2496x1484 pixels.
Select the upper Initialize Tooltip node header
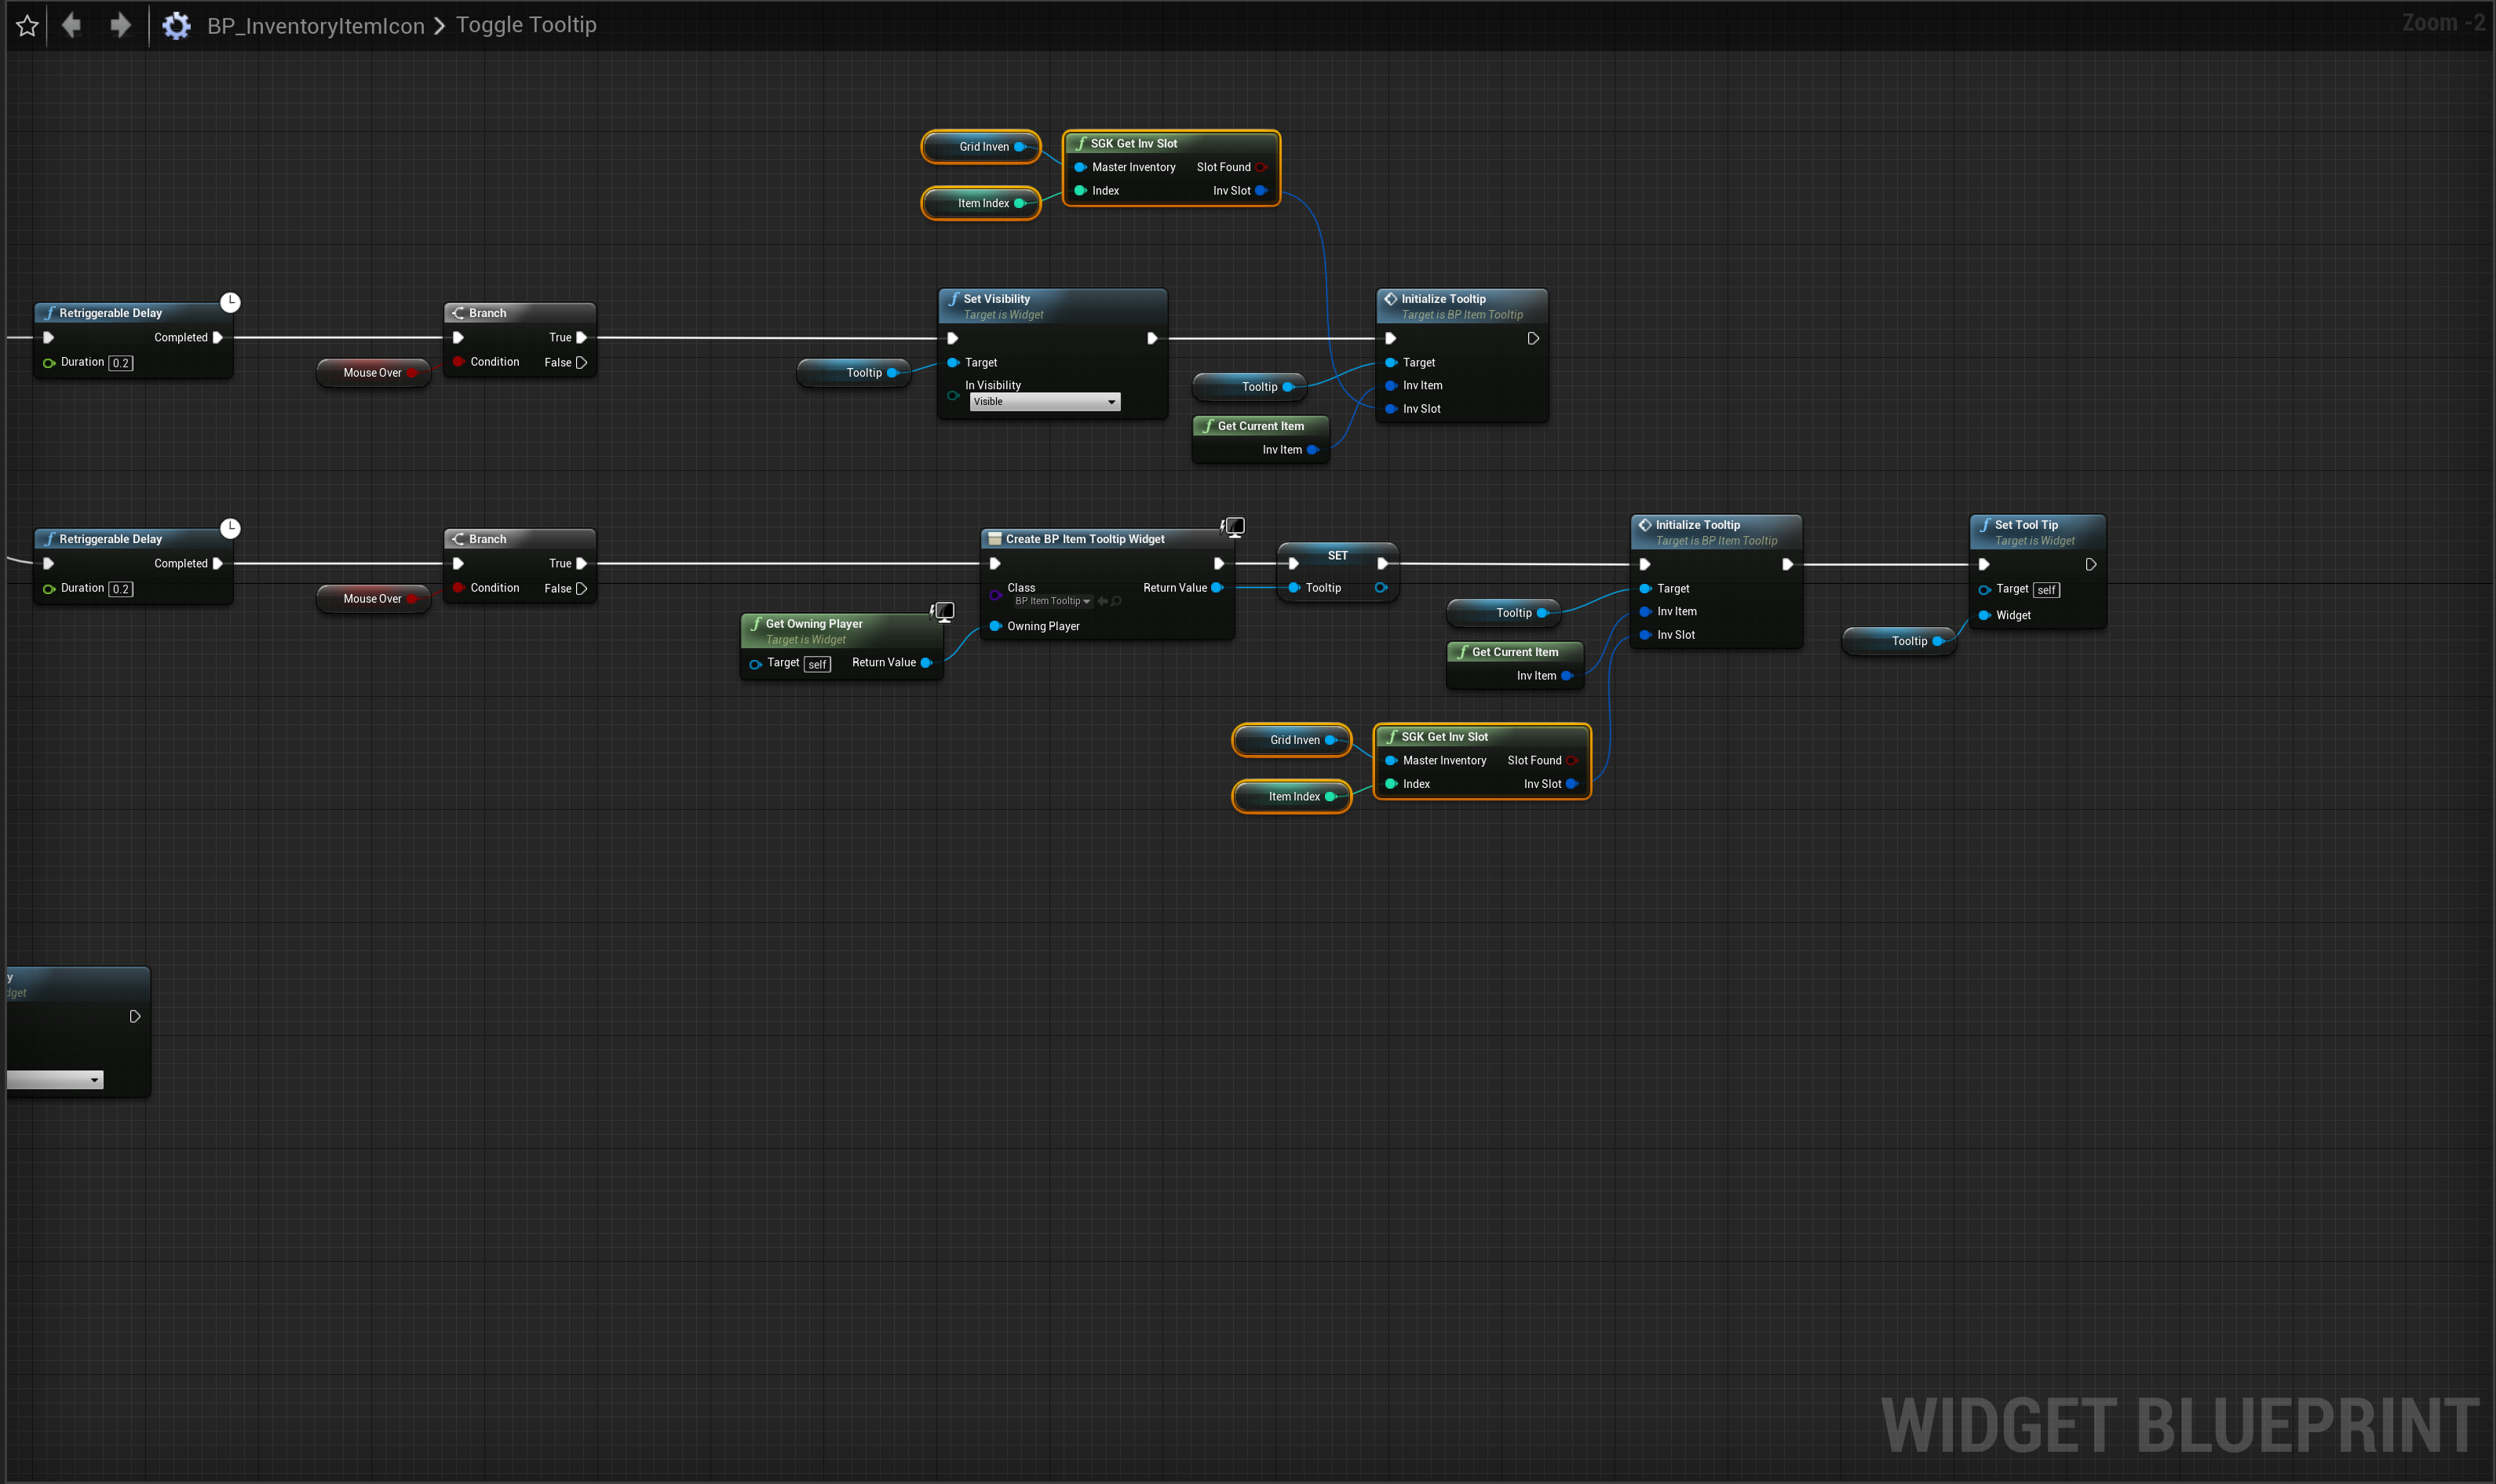pos(1443,299)
